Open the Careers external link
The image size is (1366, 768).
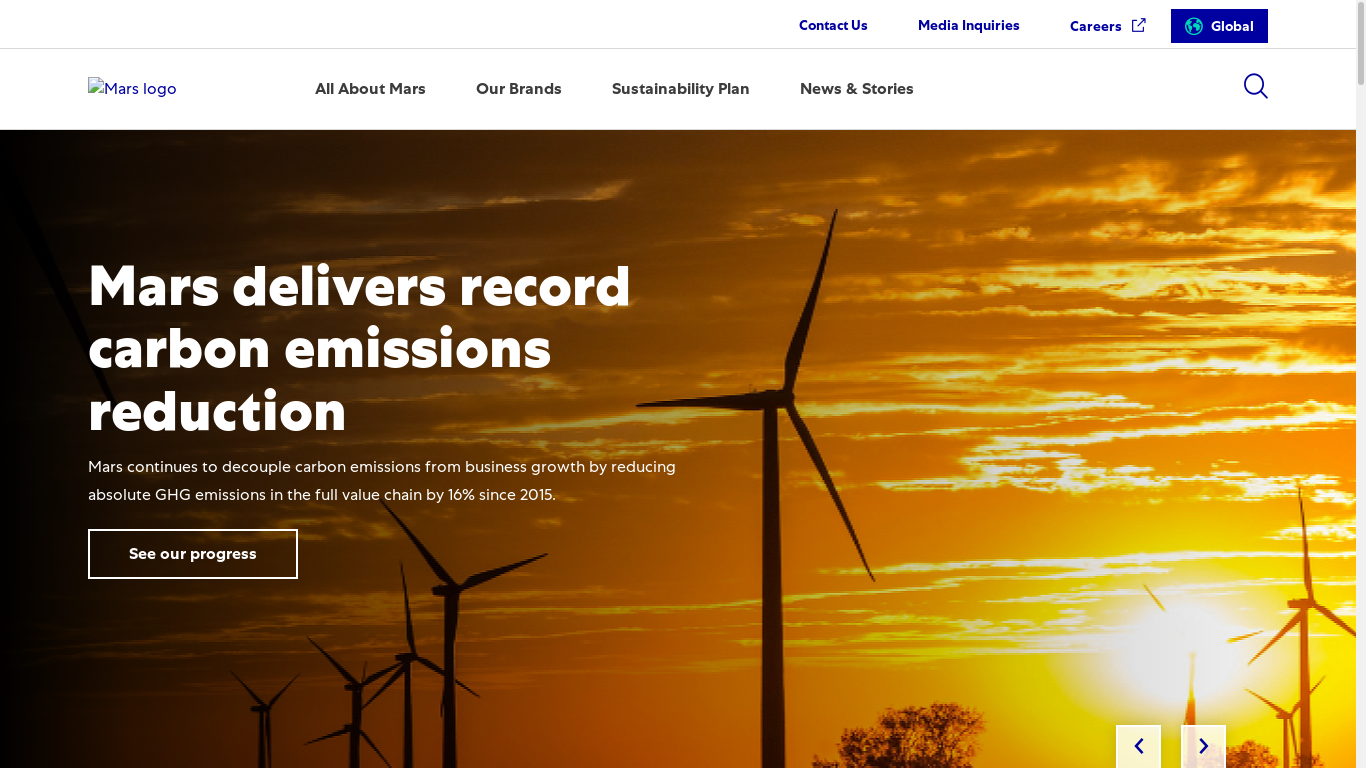pyautogui.click(x=1107, y=26)
